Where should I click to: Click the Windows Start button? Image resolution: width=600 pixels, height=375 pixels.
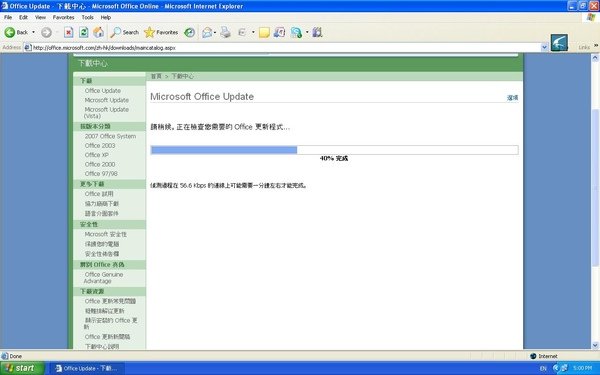click(x=22, y=368)
